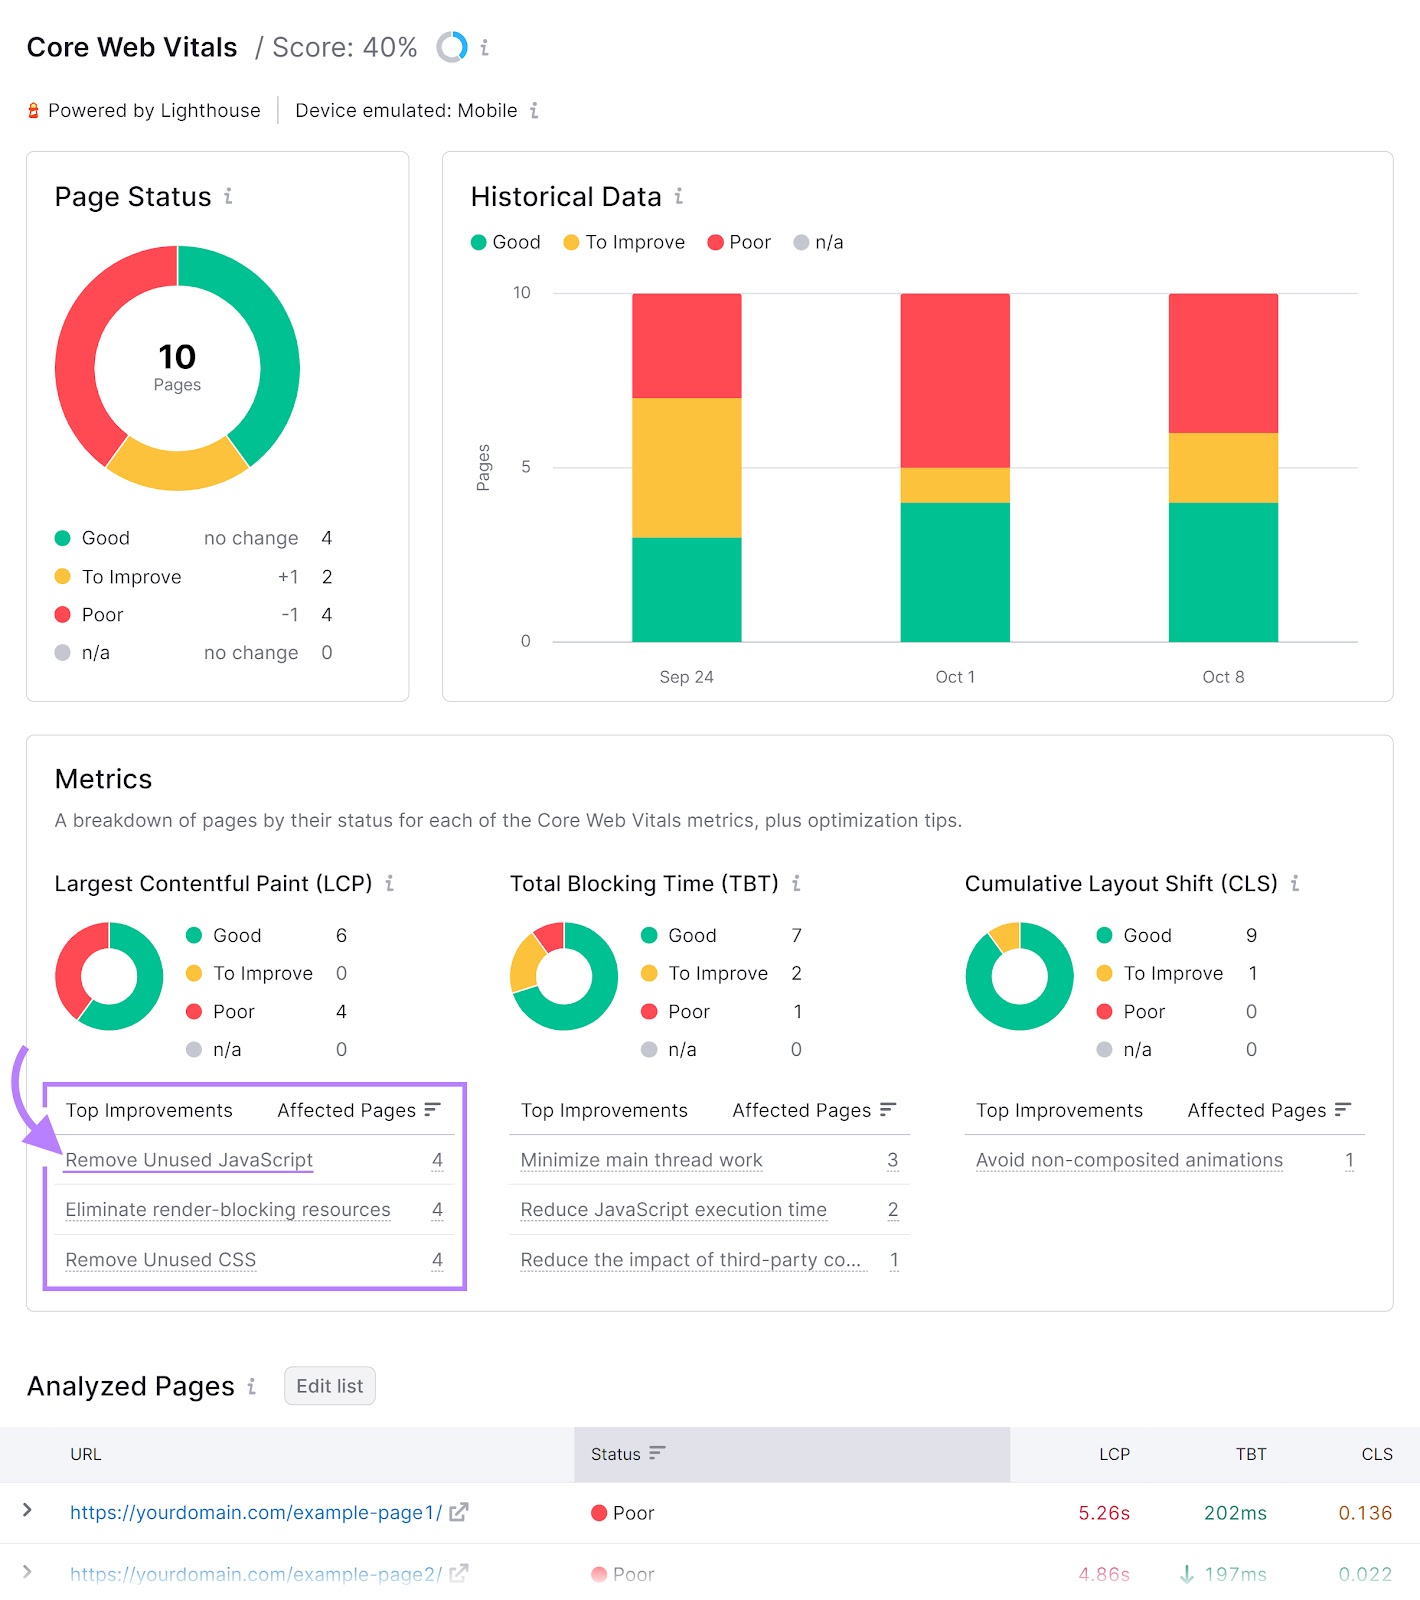Click the Oct 8 bar yellow segment
This screenshot has width=1420, height=1600.
click(1223, 467)
